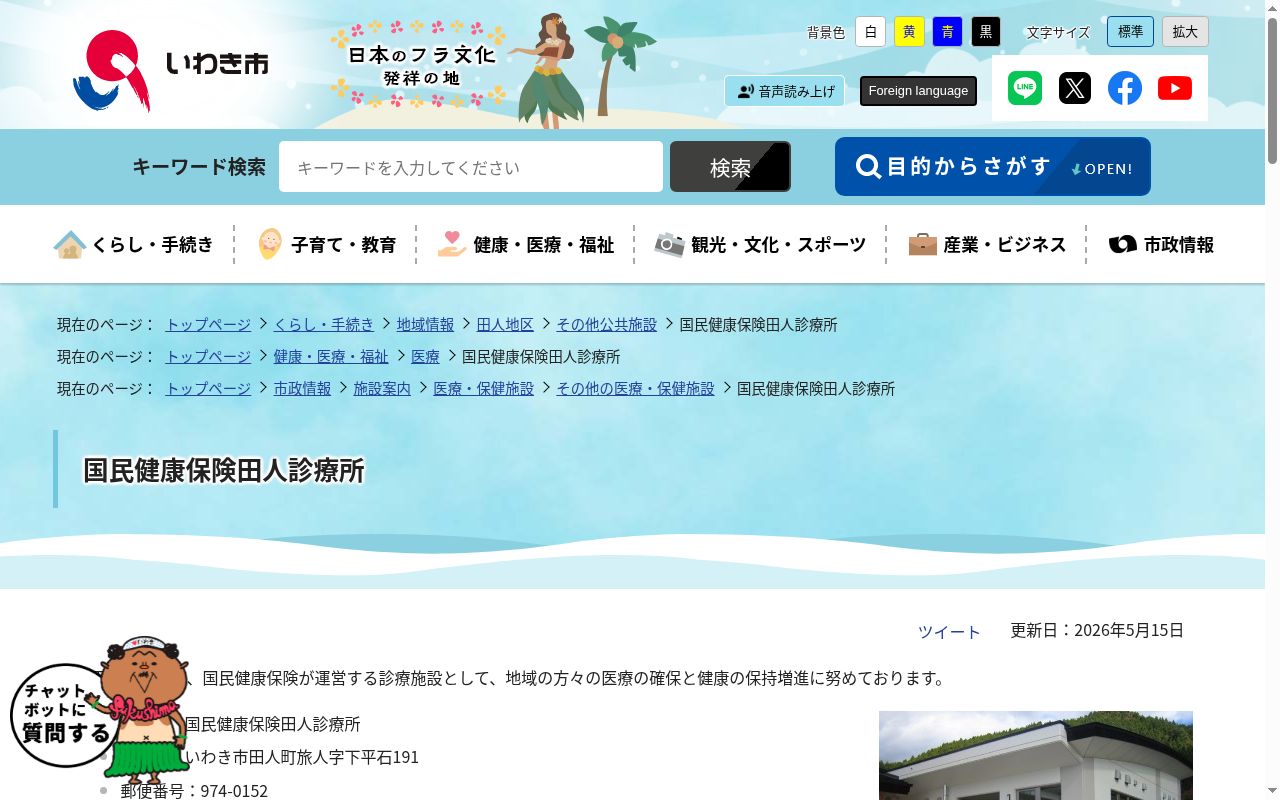Viewport: 1280px width, 800px height.
Task: Open the Foreign language options
Action: tap(918, 91)
